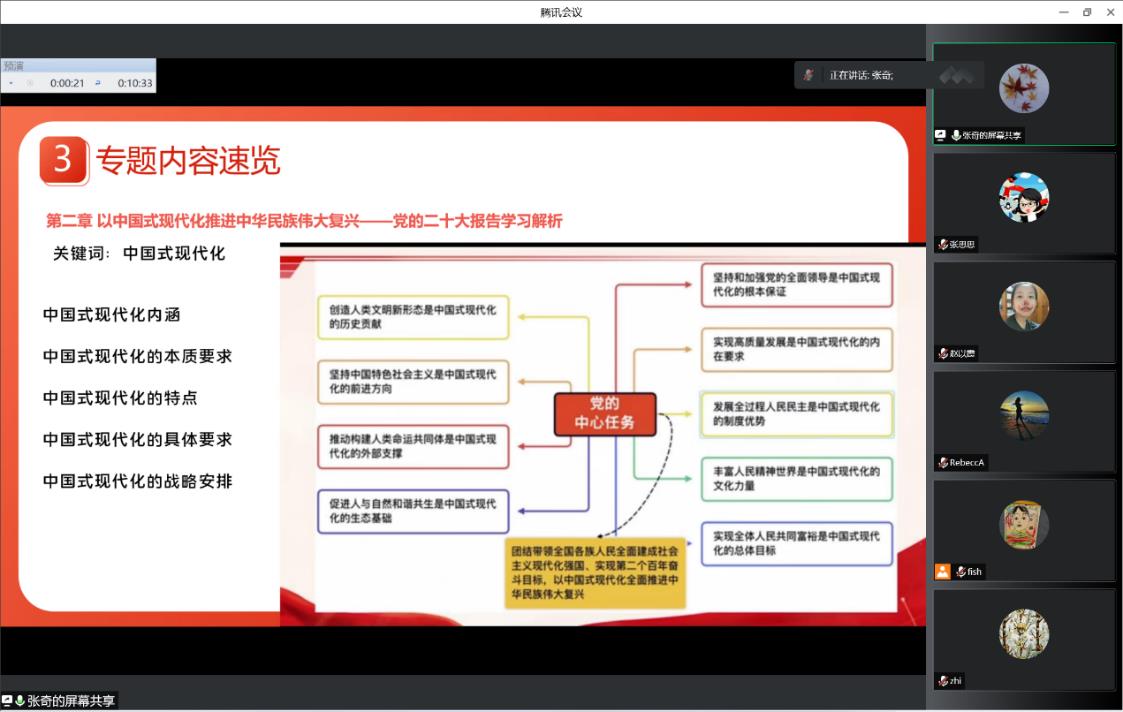Click green microphone icon in 张奇's participant tile
This screenshot has height=712, width=1123.
point(956,135)
